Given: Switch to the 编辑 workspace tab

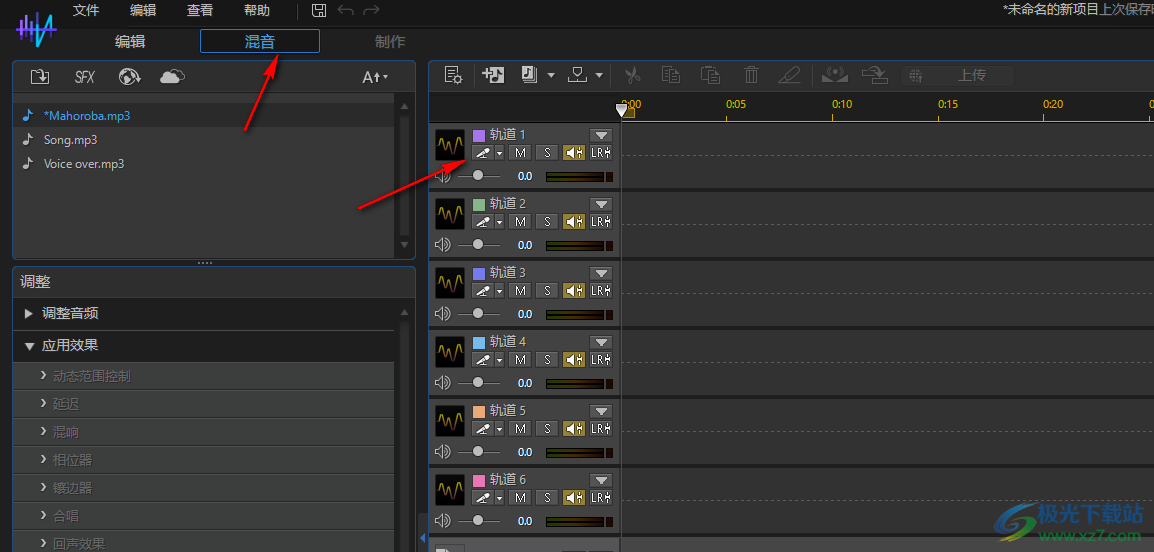Looking at the screenshot, I should (x=130, y=41).
